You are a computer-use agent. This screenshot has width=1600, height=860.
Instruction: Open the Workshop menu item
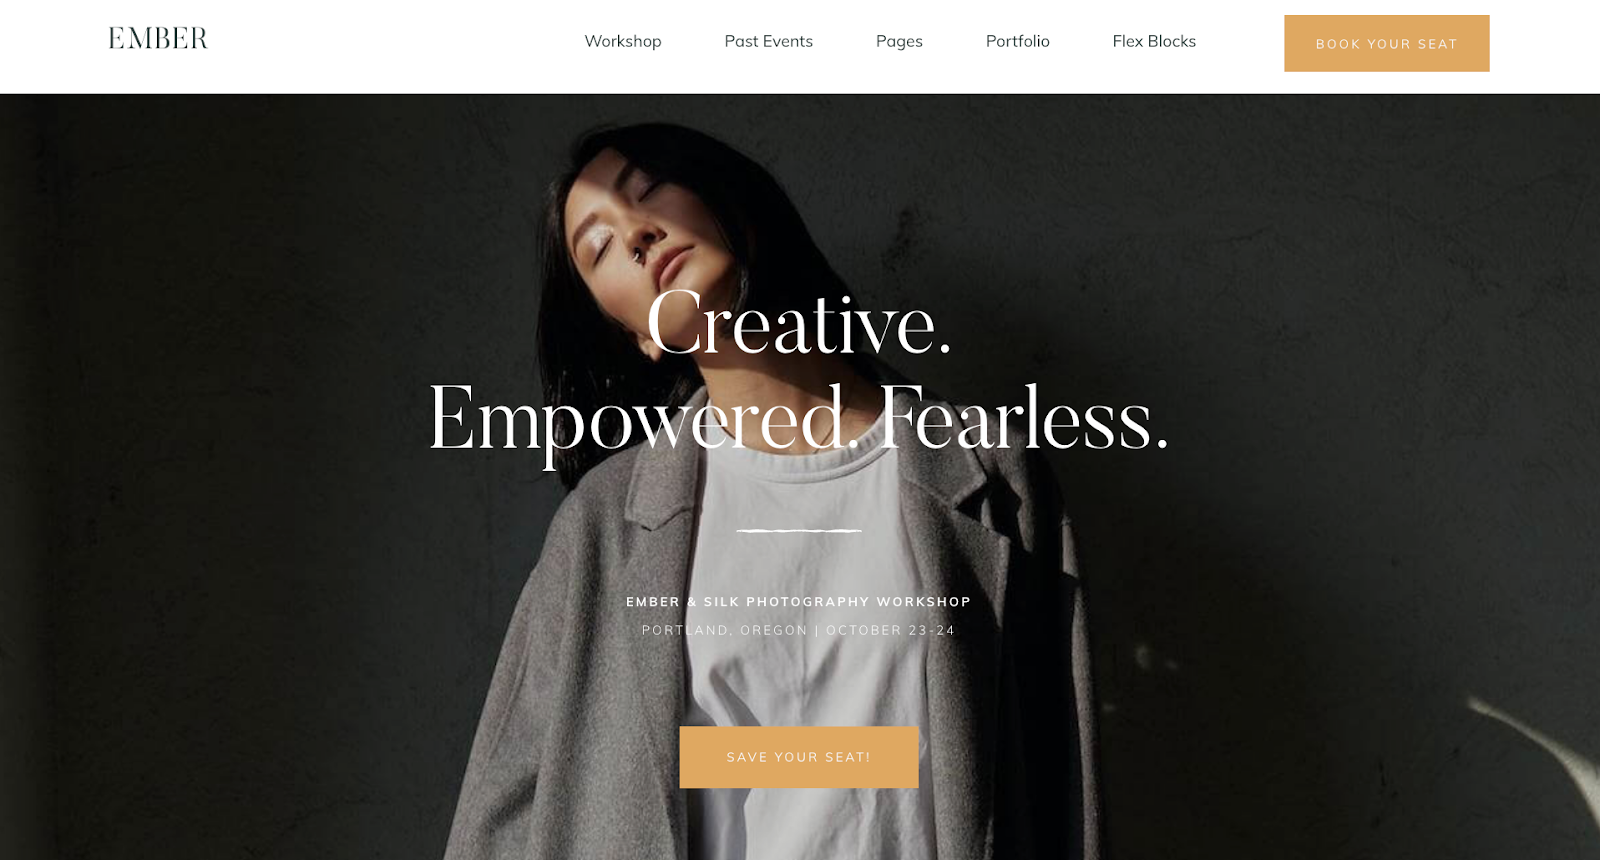pyautogui.click(x=623, y=41)
